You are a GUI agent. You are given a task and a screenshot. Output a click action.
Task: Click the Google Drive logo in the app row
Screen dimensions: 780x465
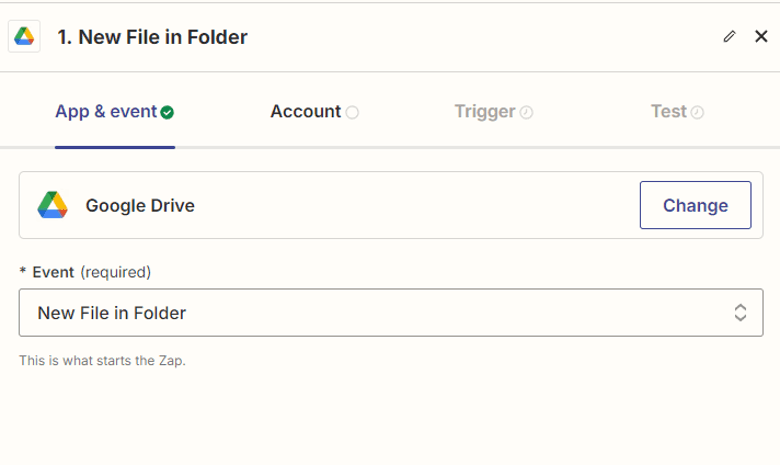point(52,205)
